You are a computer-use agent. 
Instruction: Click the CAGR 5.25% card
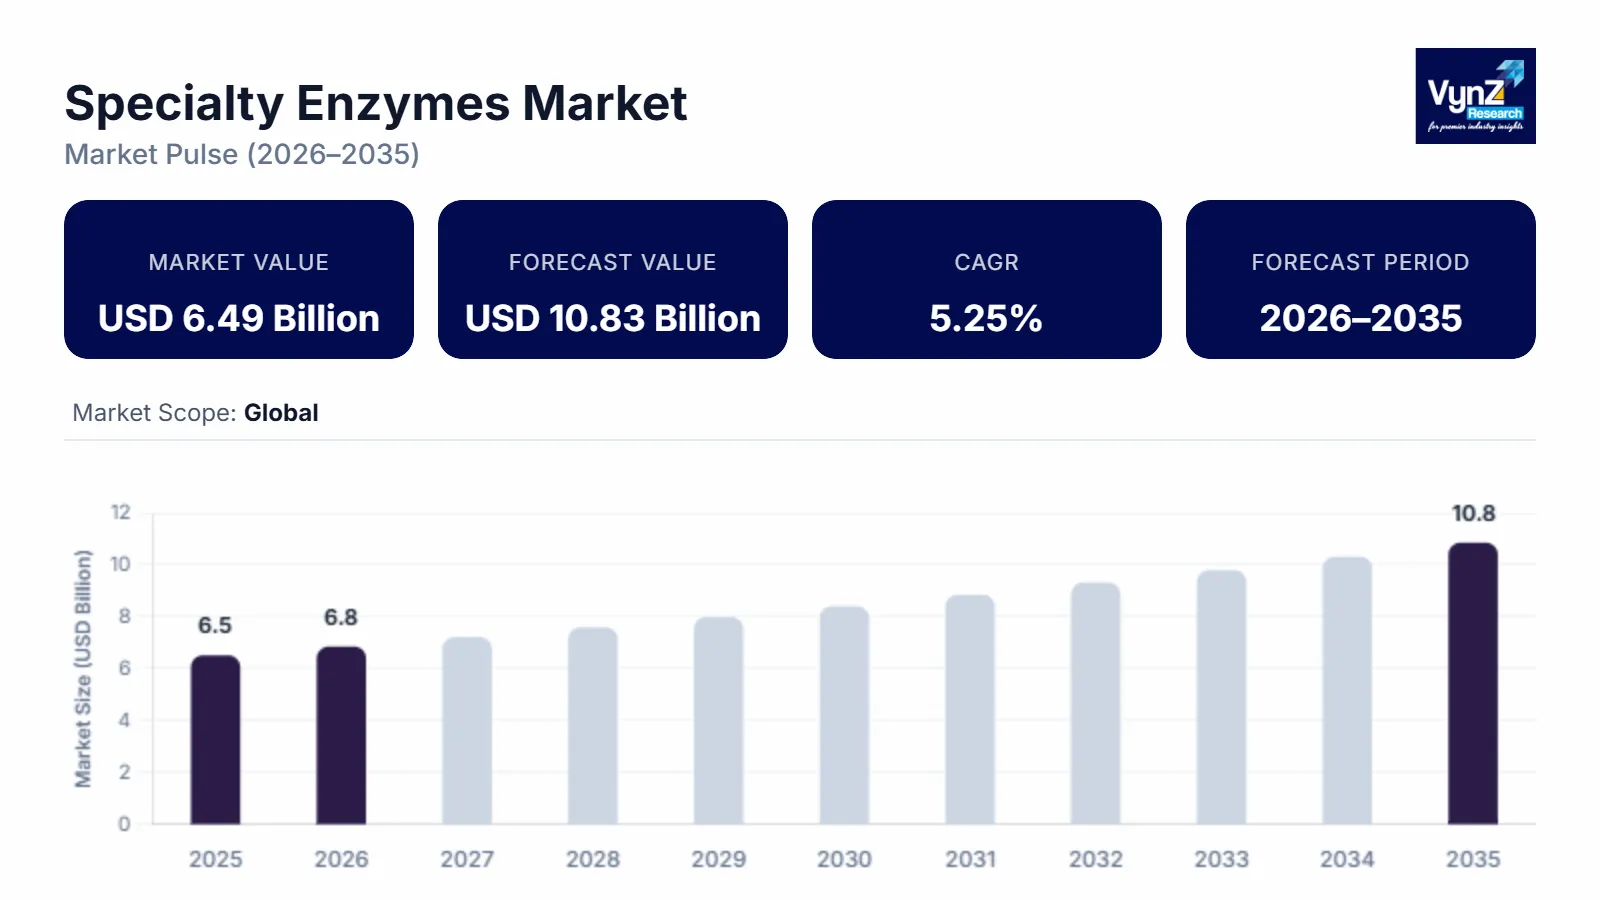point(986,280)
